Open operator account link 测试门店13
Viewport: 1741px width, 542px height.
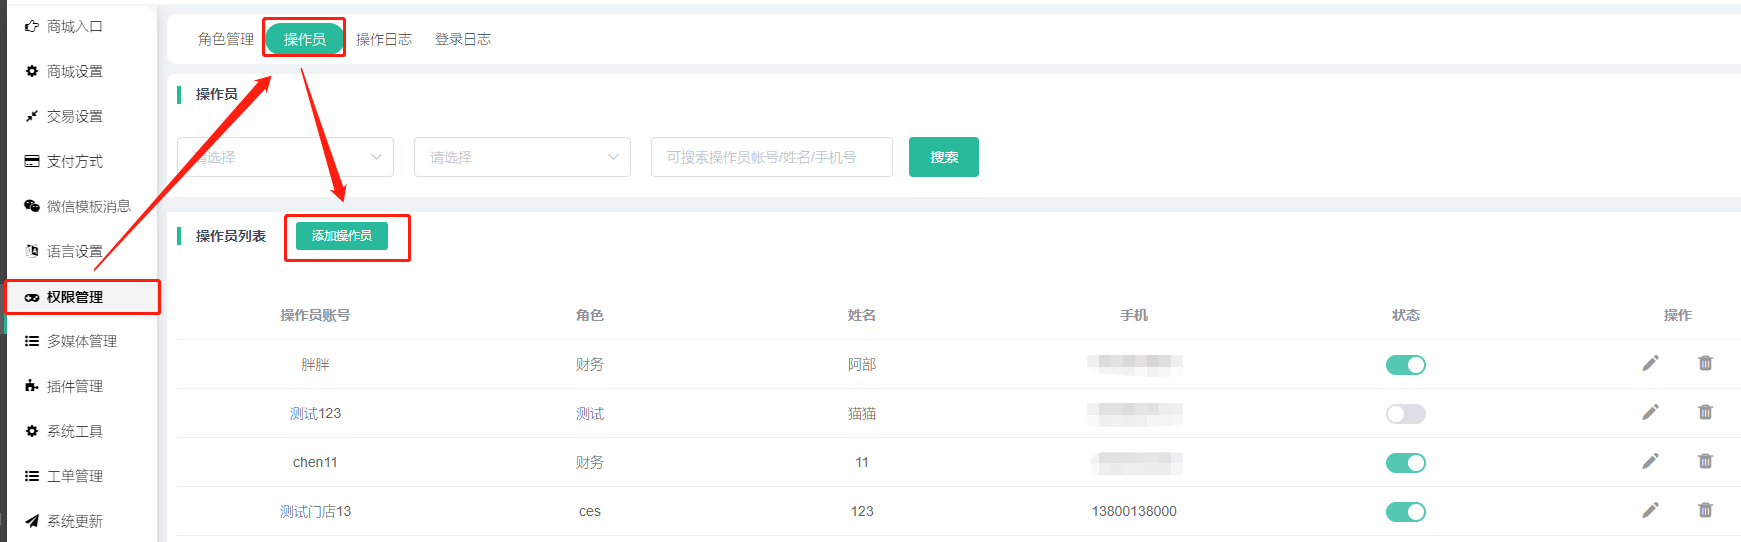[315, 511]
